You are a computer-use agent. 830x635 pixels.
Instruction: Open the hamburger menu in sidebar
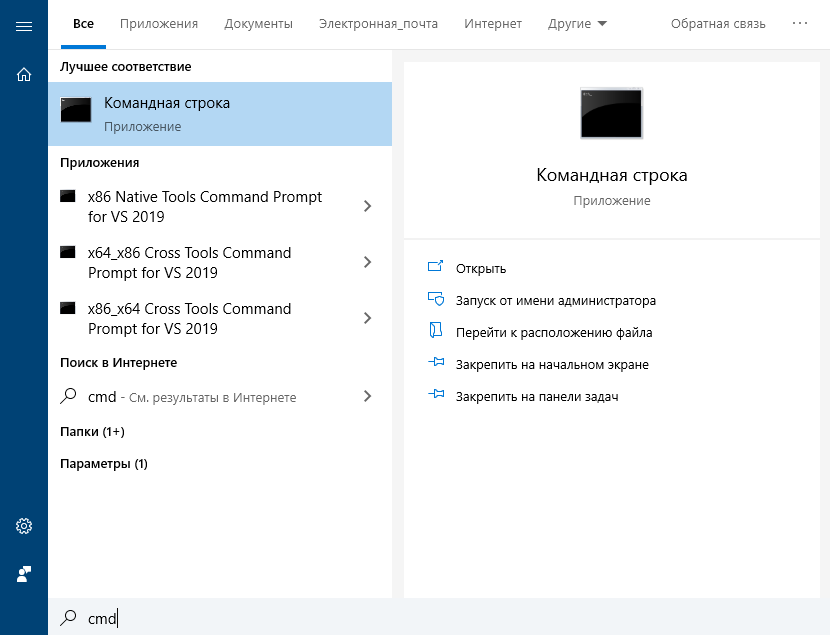(24, 26)
